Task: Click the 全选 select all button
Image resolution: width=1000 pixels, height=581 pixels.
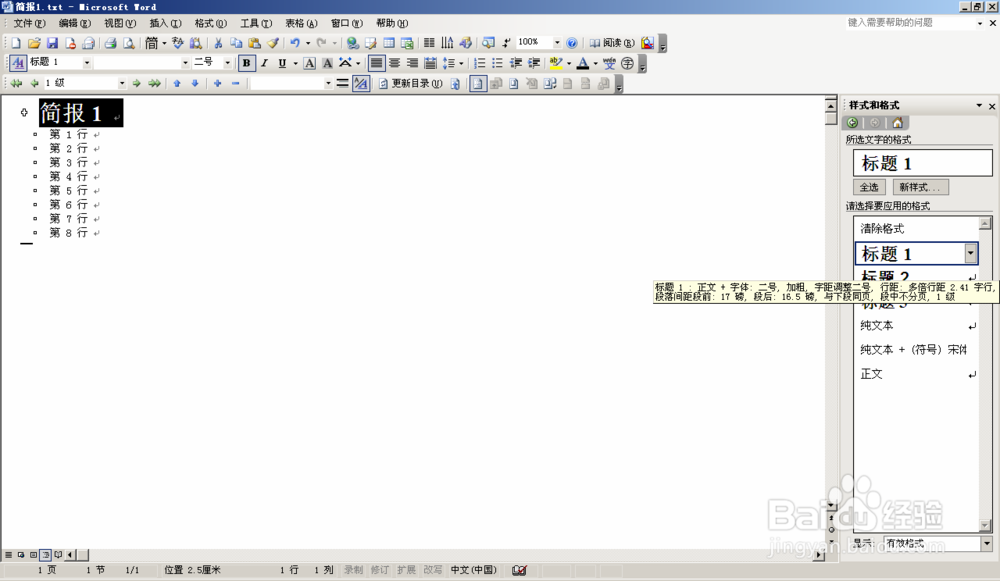Action: [869, 187]
